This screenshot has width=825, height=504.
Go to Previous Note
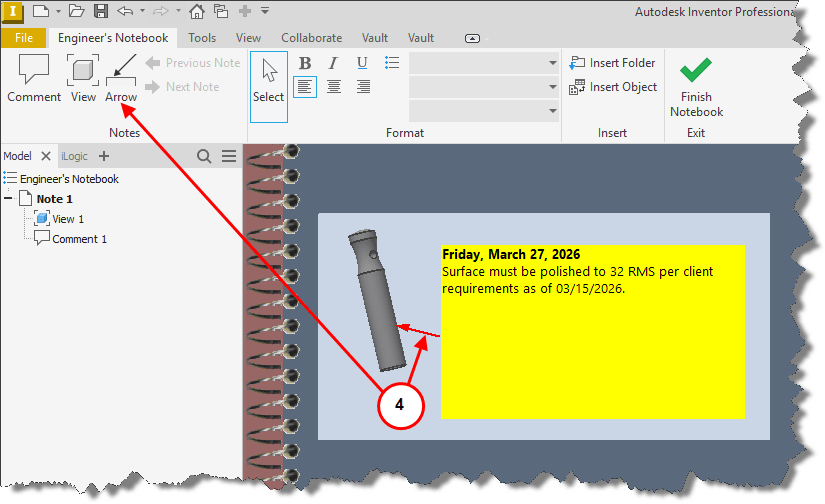193,63
